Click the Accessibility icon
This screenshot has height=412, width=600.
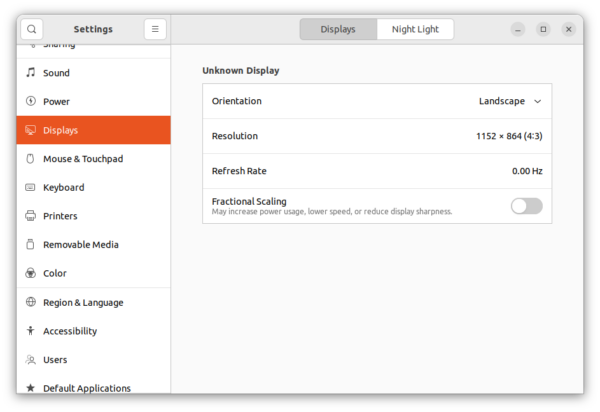click(31, 331)
